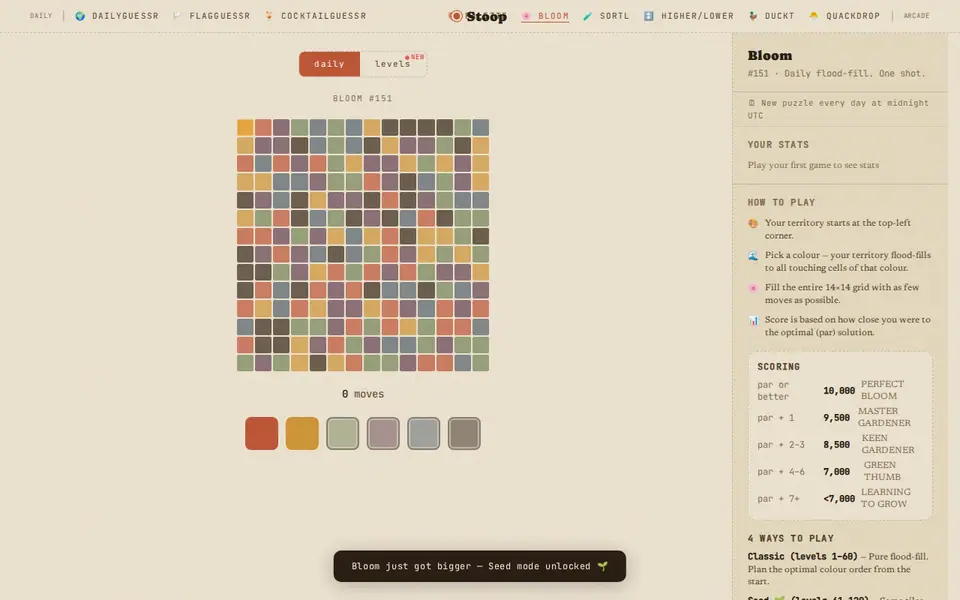This screenshot has height=600, width=960.
Task: Click the YOUR STATS heading
Action: coord(778,145)
